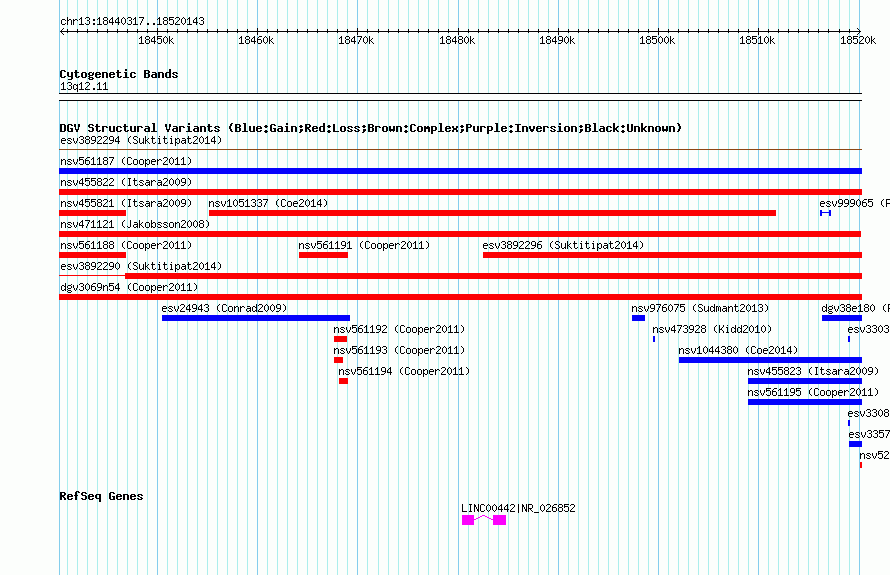Screen dimensions: 890x575
Task: Open variant esv3892294 (Suktitipat2014) label
Action: coord(141,140)
